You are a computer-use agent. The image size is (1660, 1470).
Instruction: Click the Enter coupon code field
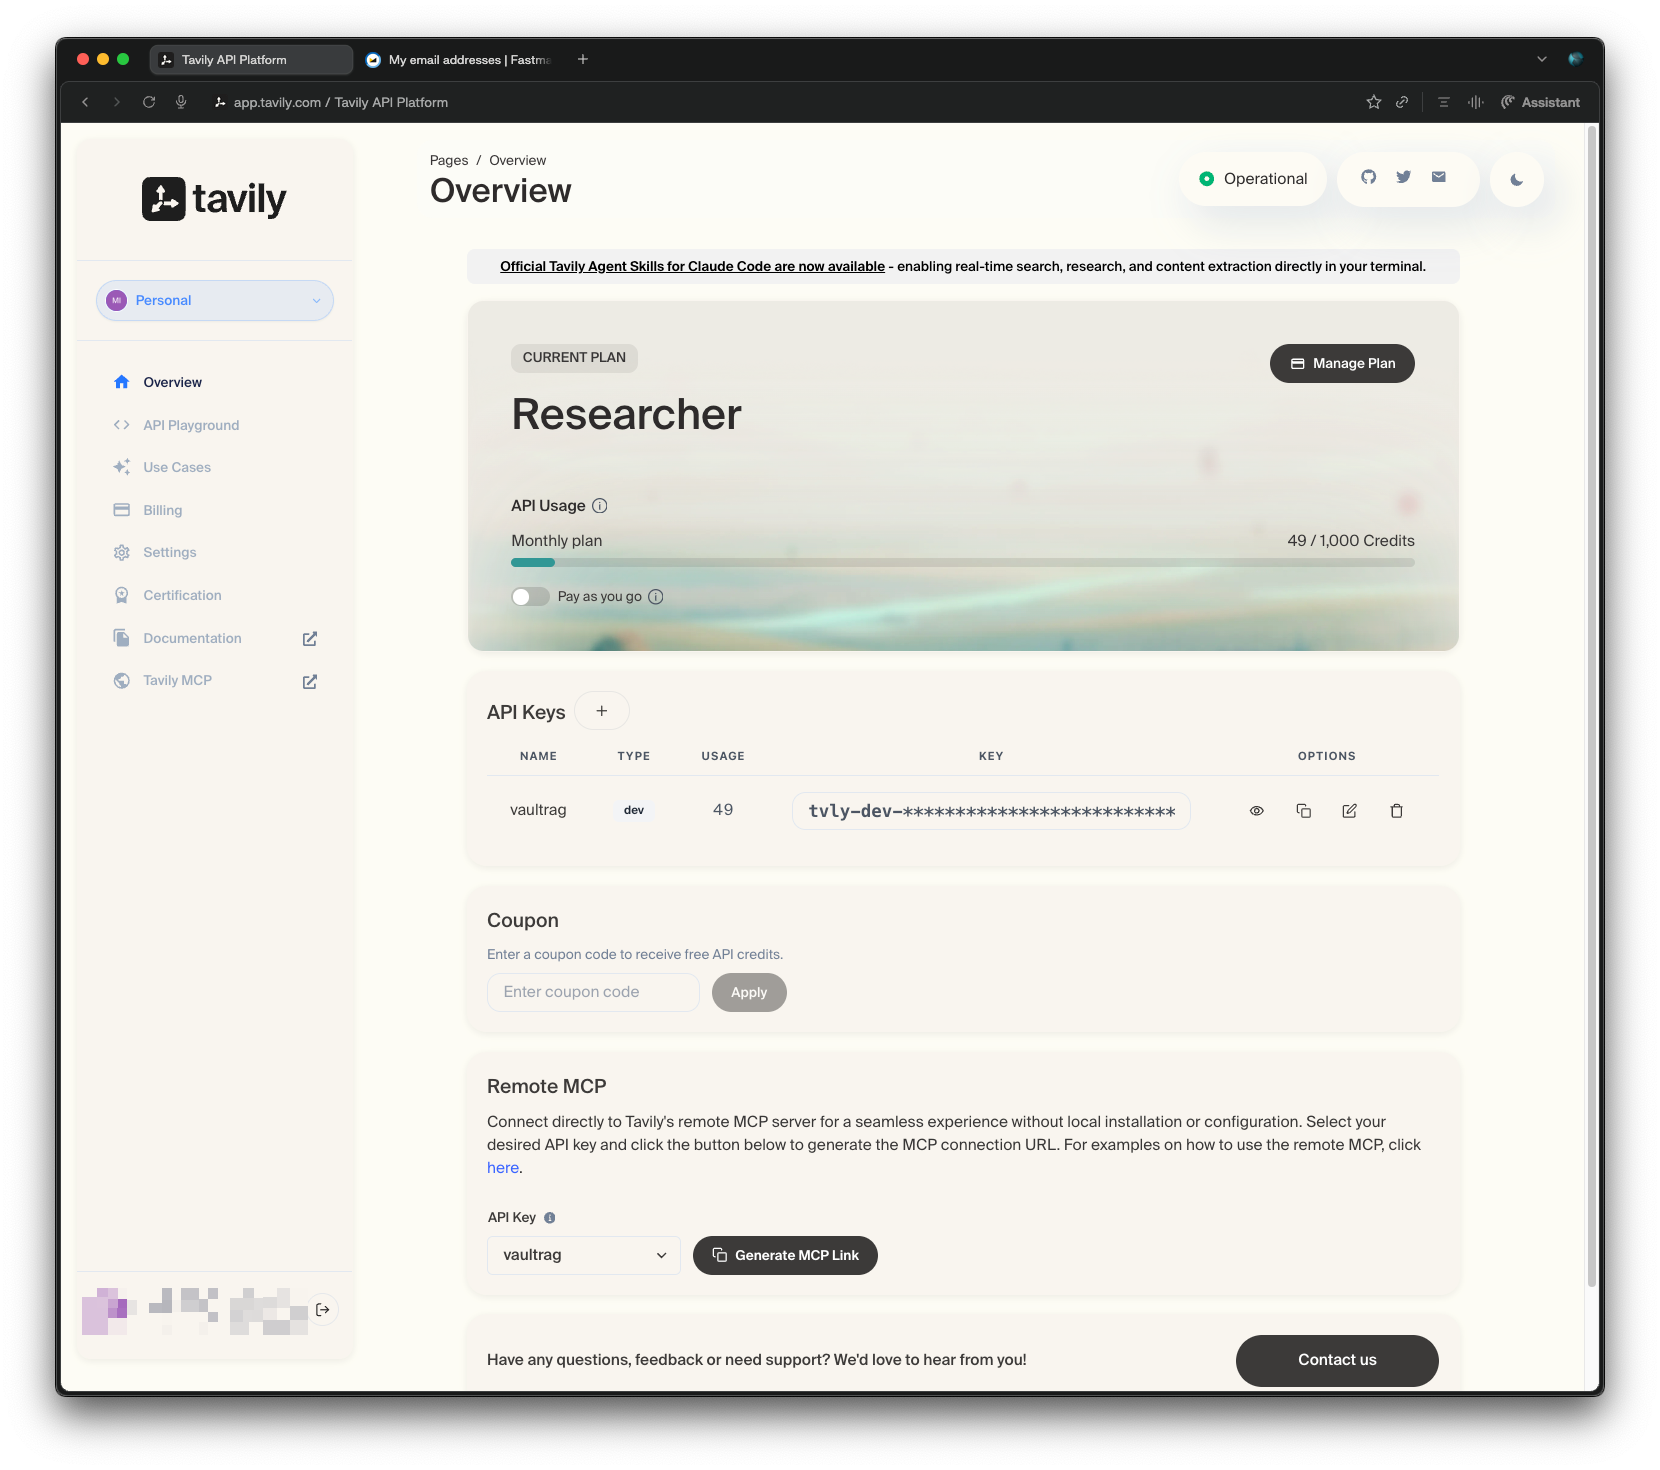pyautogui.click(x=593, y=993)
